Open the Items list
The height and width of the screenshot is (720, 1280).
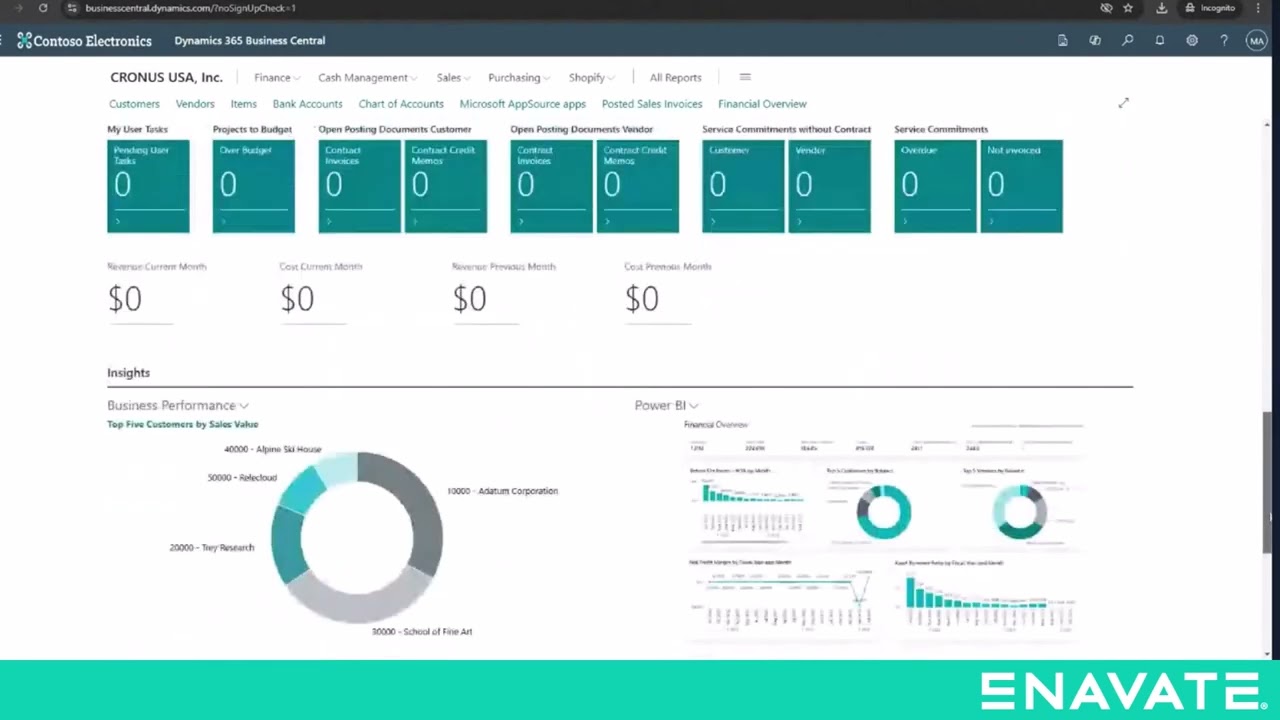click(243, 104)
